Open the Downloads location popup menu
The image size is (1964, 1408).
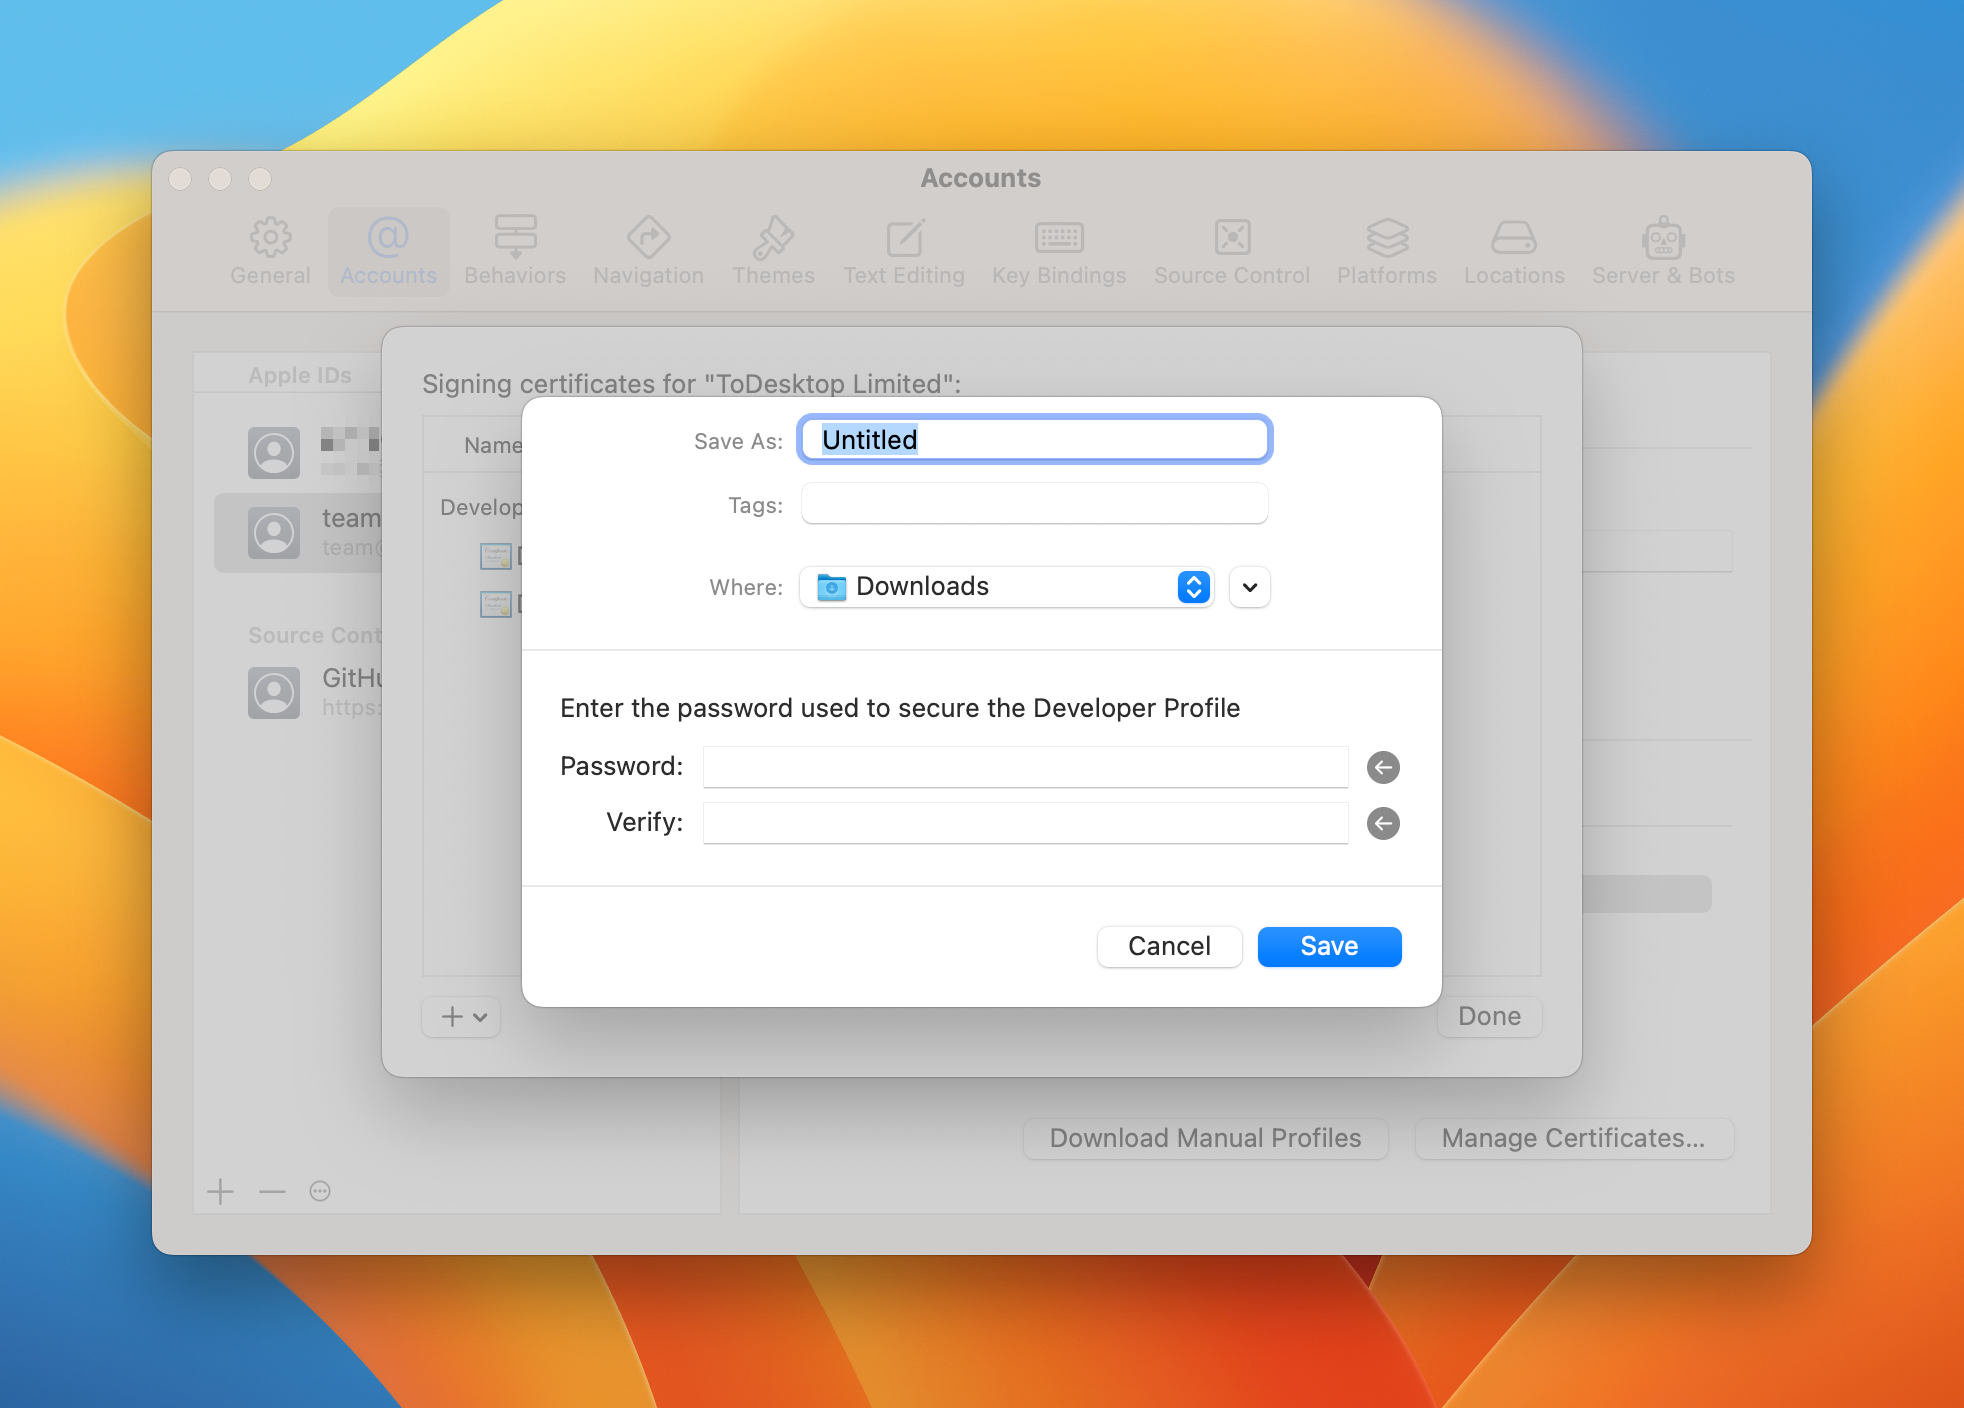click(x=1006, y=587)
